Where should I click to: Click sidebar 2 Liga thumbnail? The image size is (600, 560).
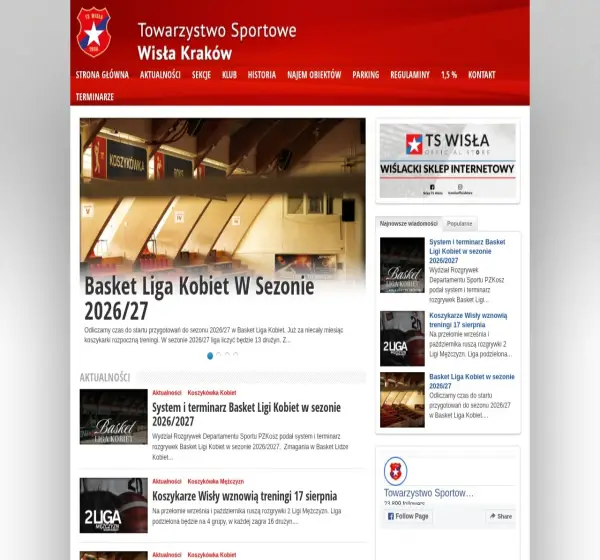pos(402,338)
